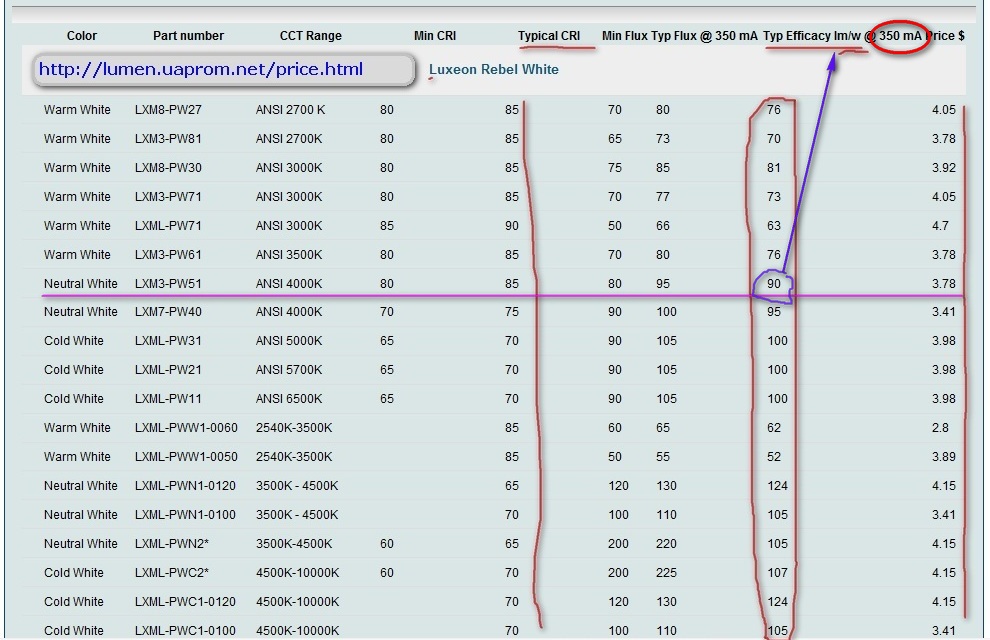990x640 pixels.
Task: Select the ANSI 6500K CCT range cell
Action: point(289,399)
